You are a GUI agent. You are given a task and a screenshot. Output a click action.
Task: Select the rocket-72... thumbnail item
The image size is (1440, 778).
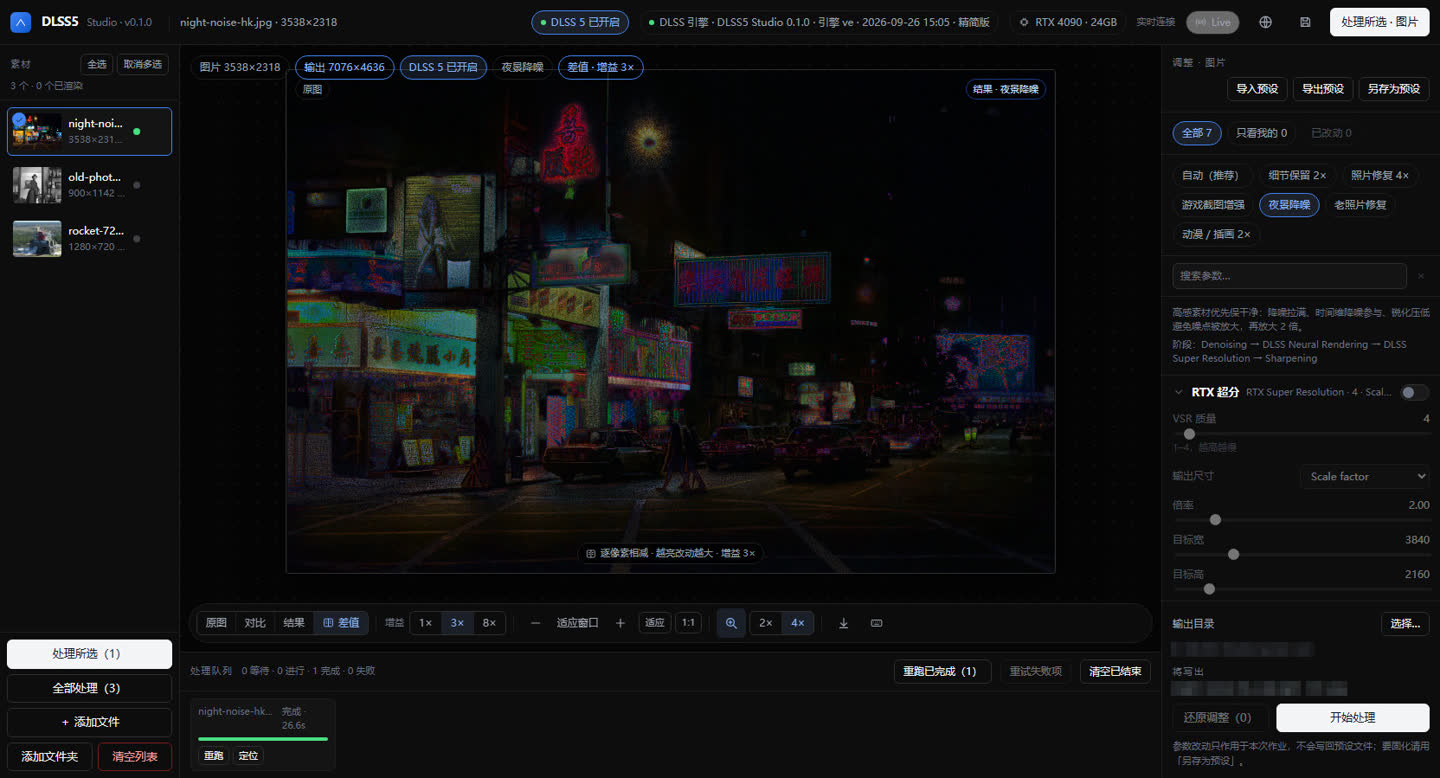tap(89, 238)
